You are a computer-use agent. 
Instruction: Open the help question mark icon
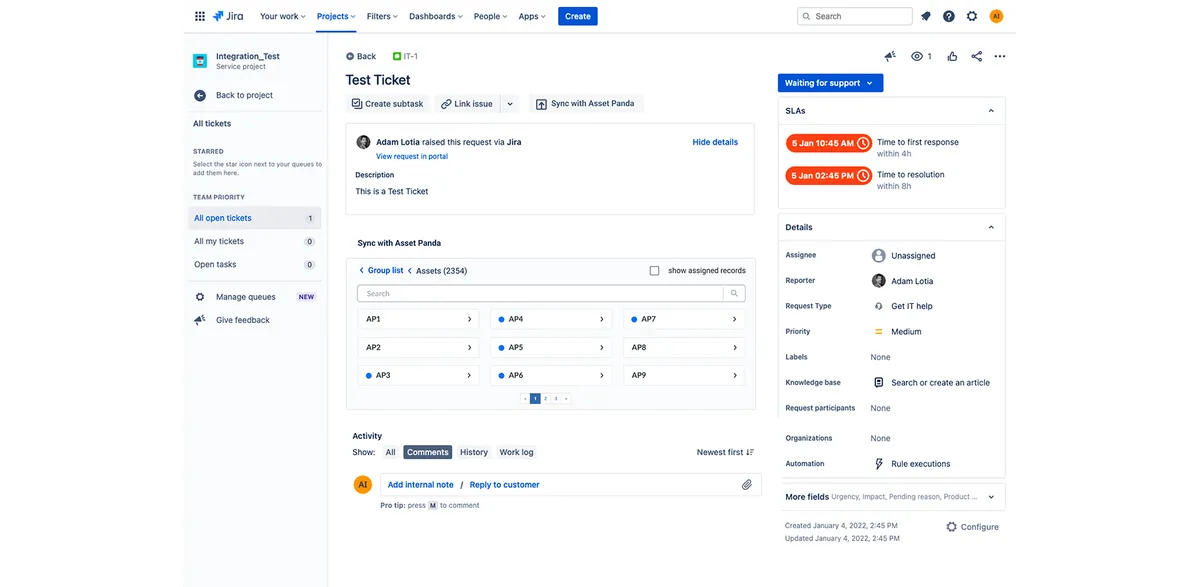[949, 16]
